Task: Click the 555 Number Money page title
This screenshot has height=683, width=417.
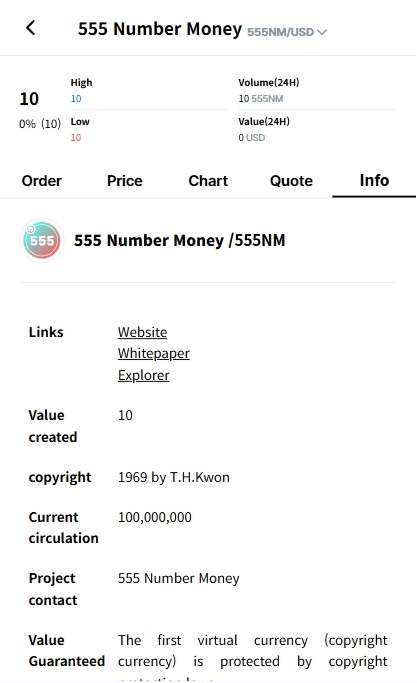Action: point(159,29)
